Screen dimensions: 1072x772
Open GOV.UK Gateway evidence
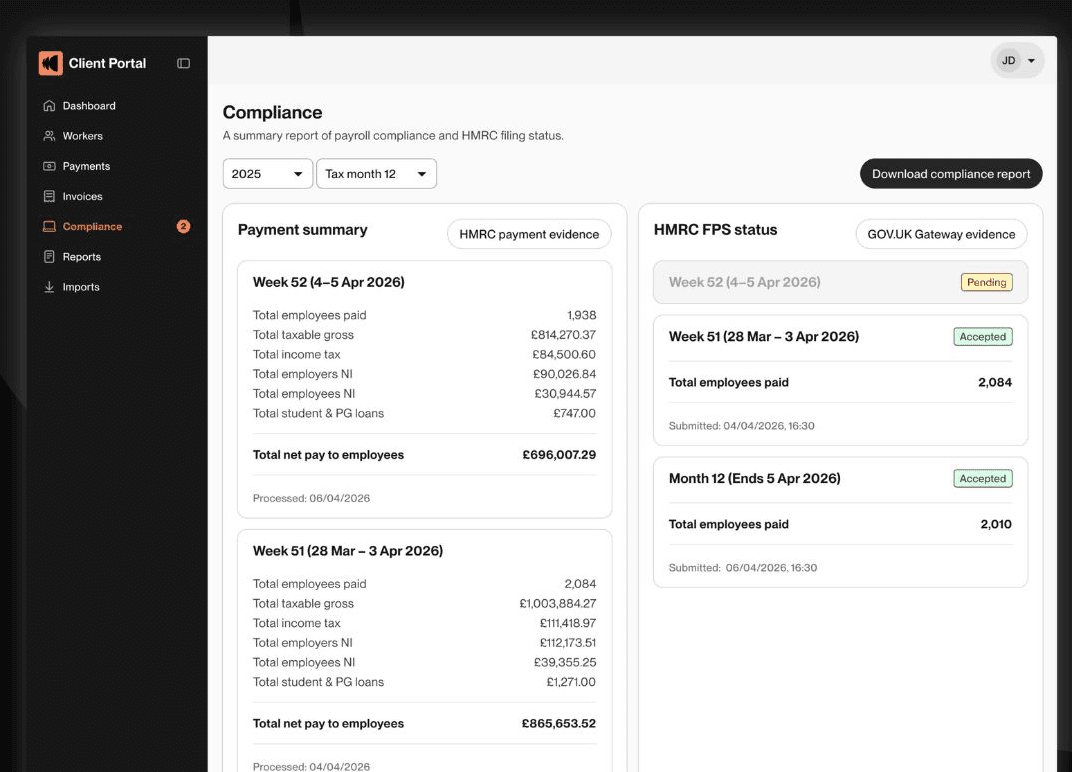pos(941,234)
